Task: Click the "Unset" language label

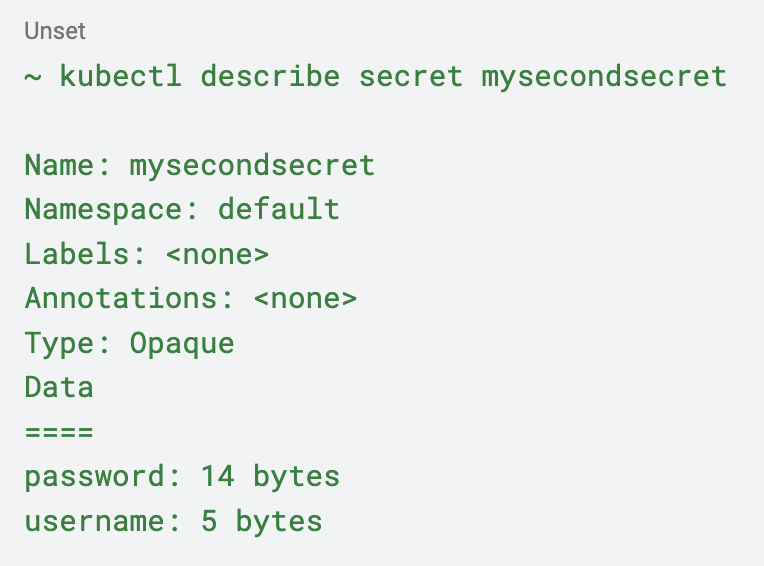Action: tap(55, 31)
